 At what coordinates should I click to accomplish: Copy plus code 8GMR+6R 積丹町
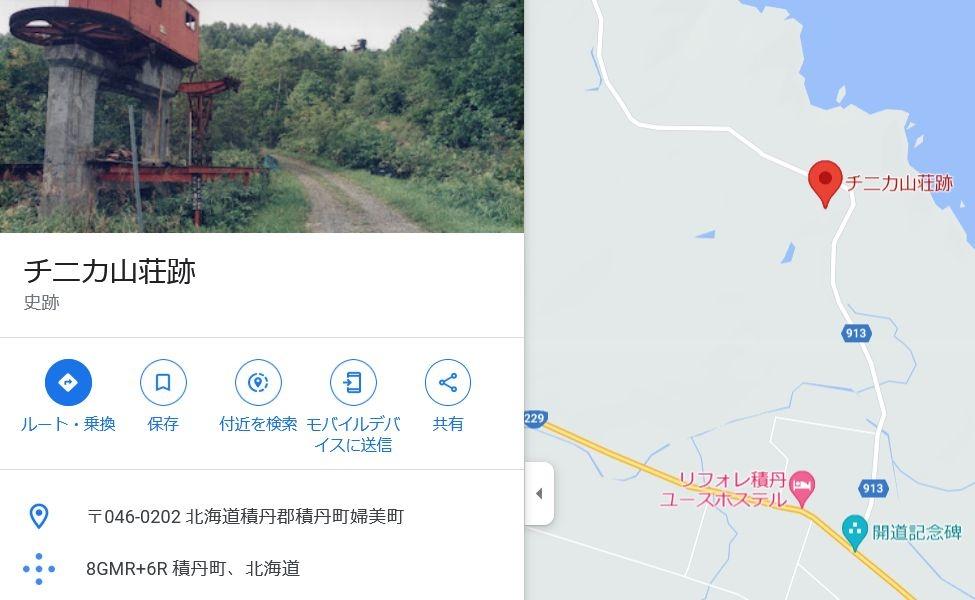tap(193, 568)
